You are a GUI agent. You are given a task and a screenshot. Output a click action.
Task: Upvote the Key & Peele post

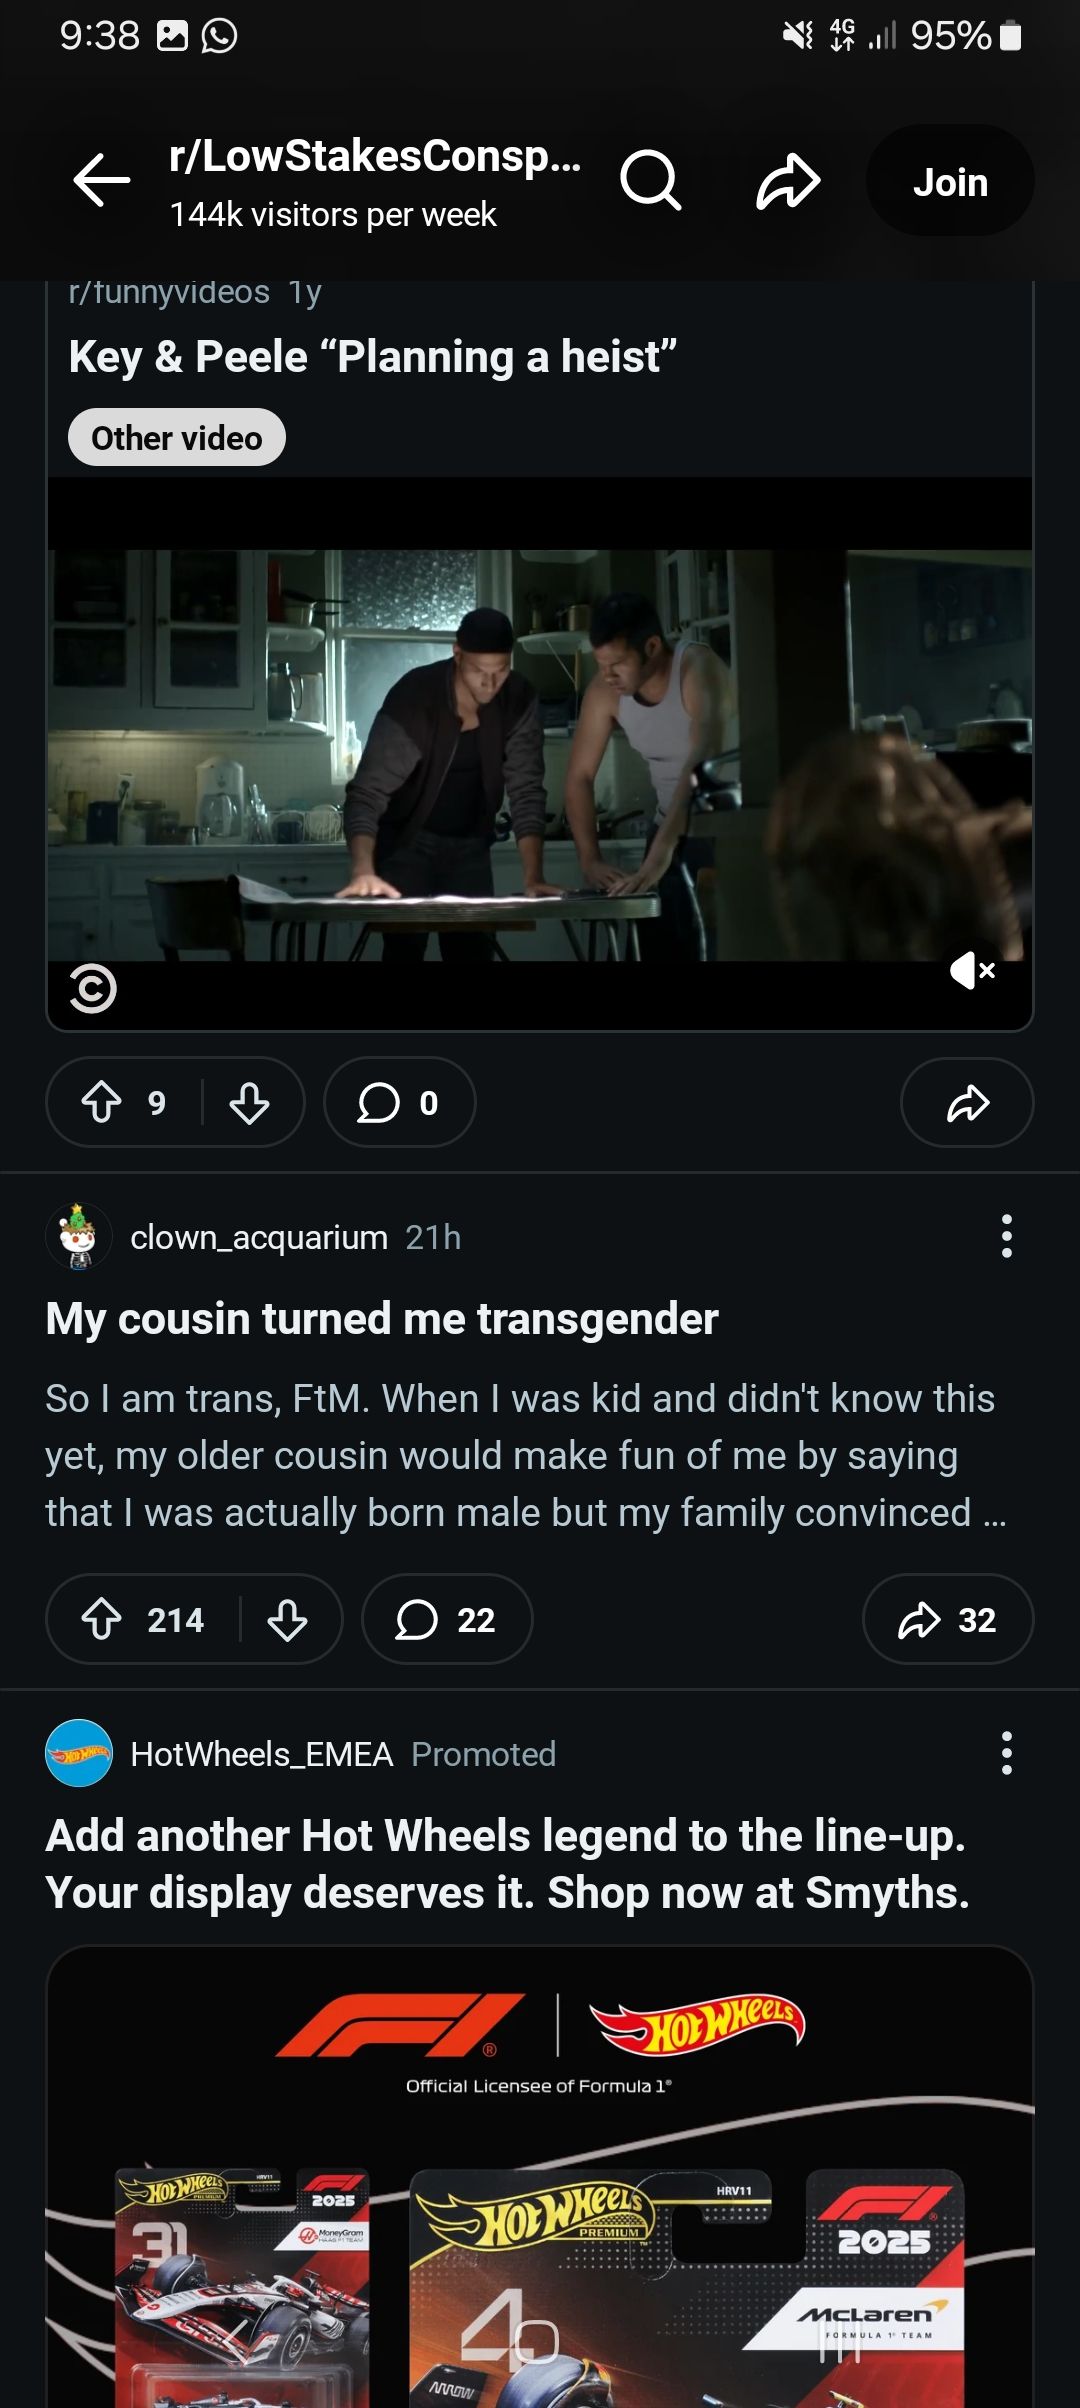pos(102,1102)
